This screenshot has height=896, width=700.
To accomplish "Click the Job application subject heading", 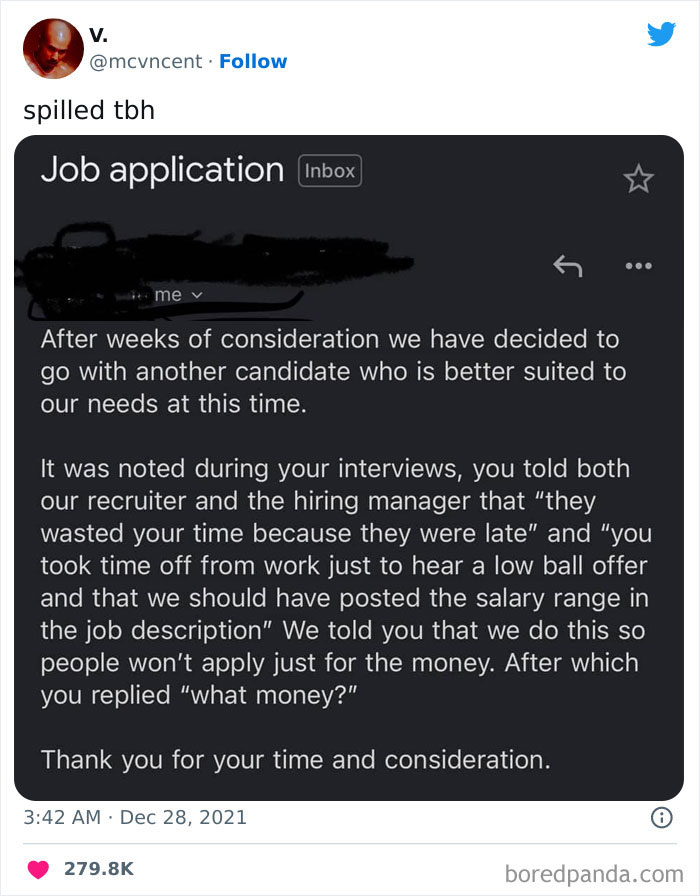I will 162,170.
